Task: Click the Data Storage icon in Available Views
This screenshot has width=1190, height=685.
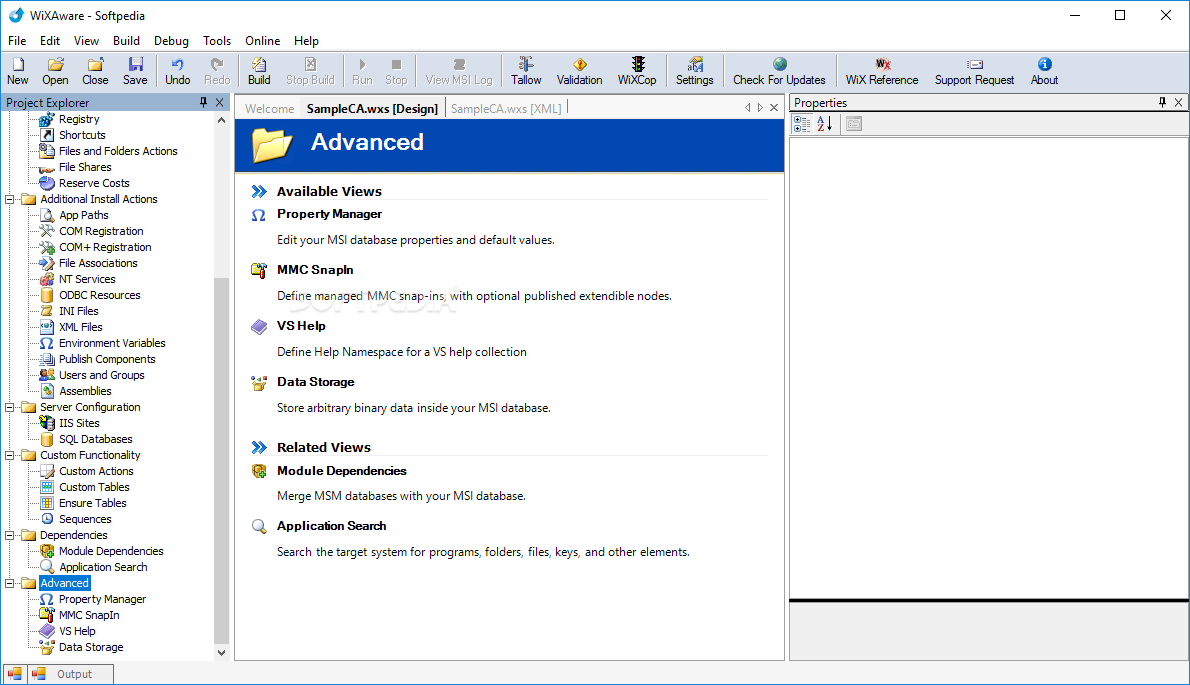Action: [259, 382]
